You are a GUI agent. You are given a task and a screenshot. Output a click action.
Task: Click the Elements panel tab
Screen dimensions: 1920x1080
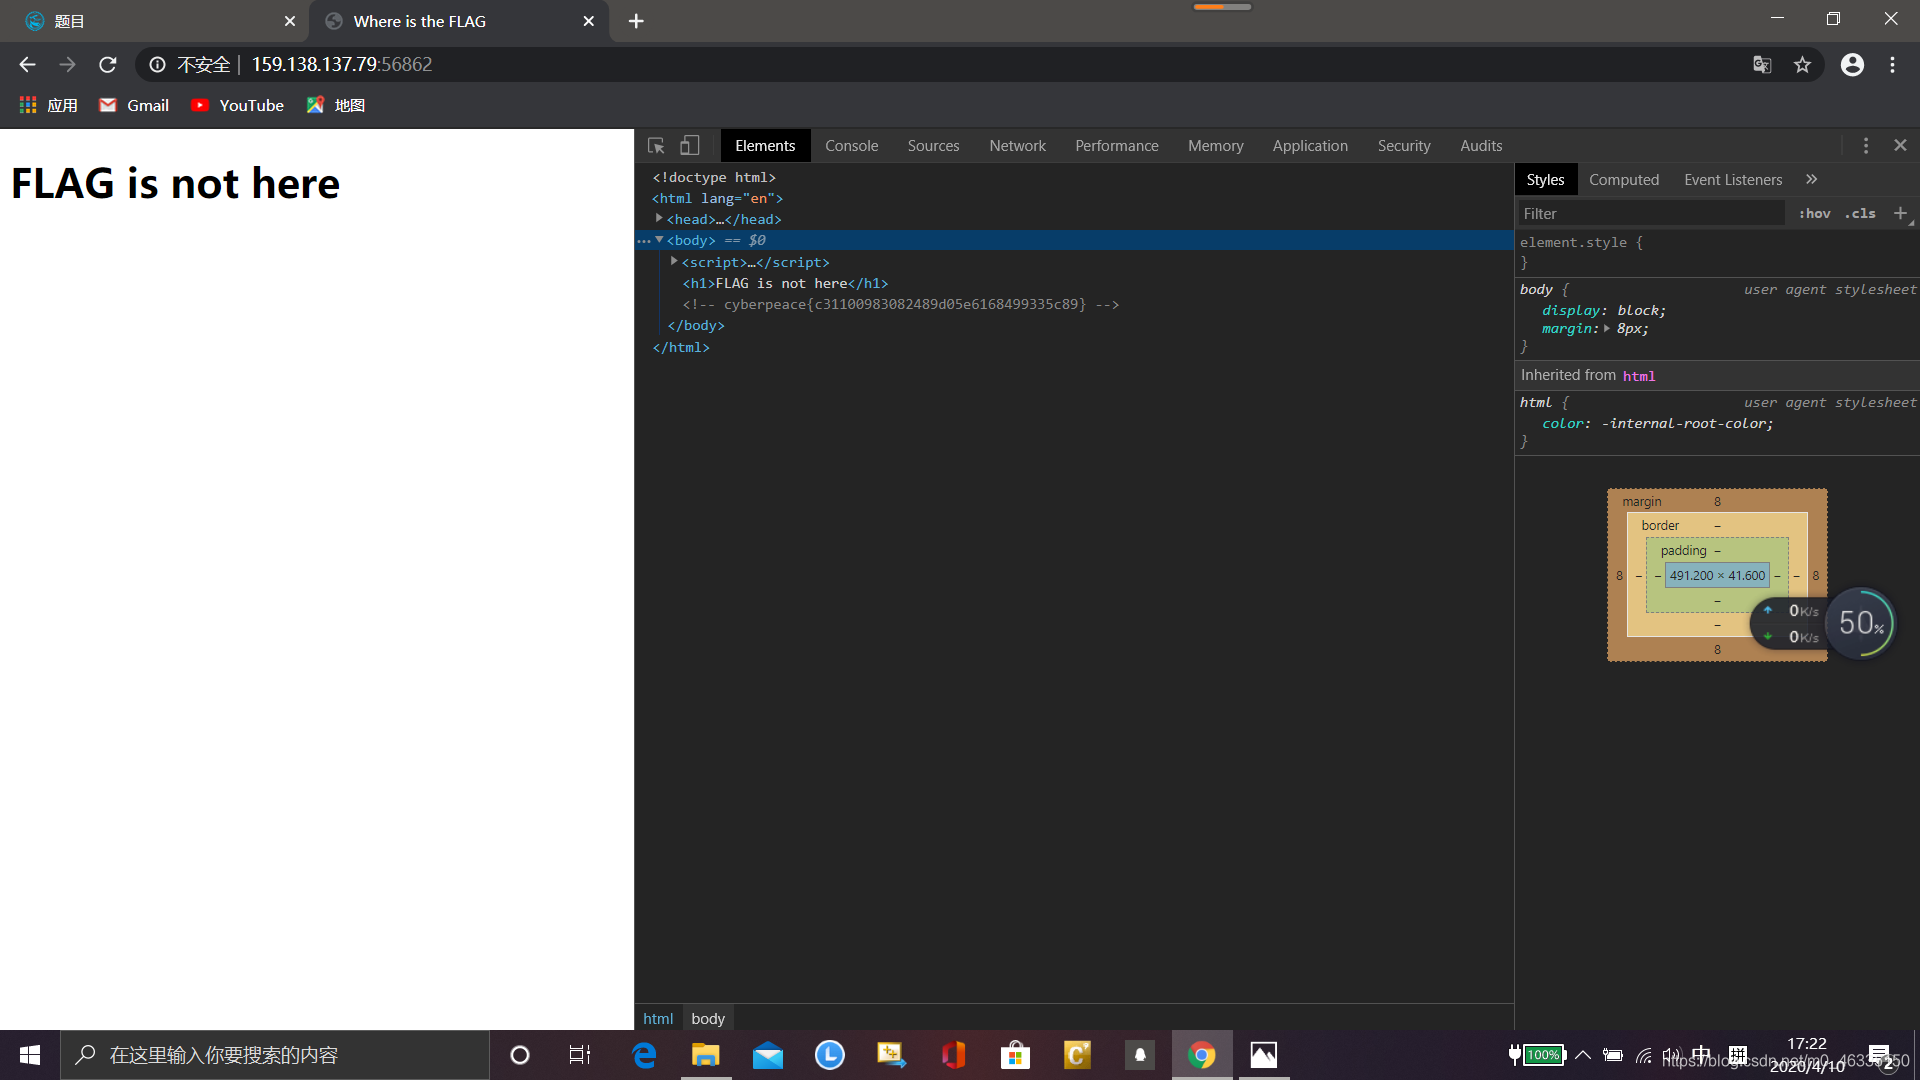(764, 145)
